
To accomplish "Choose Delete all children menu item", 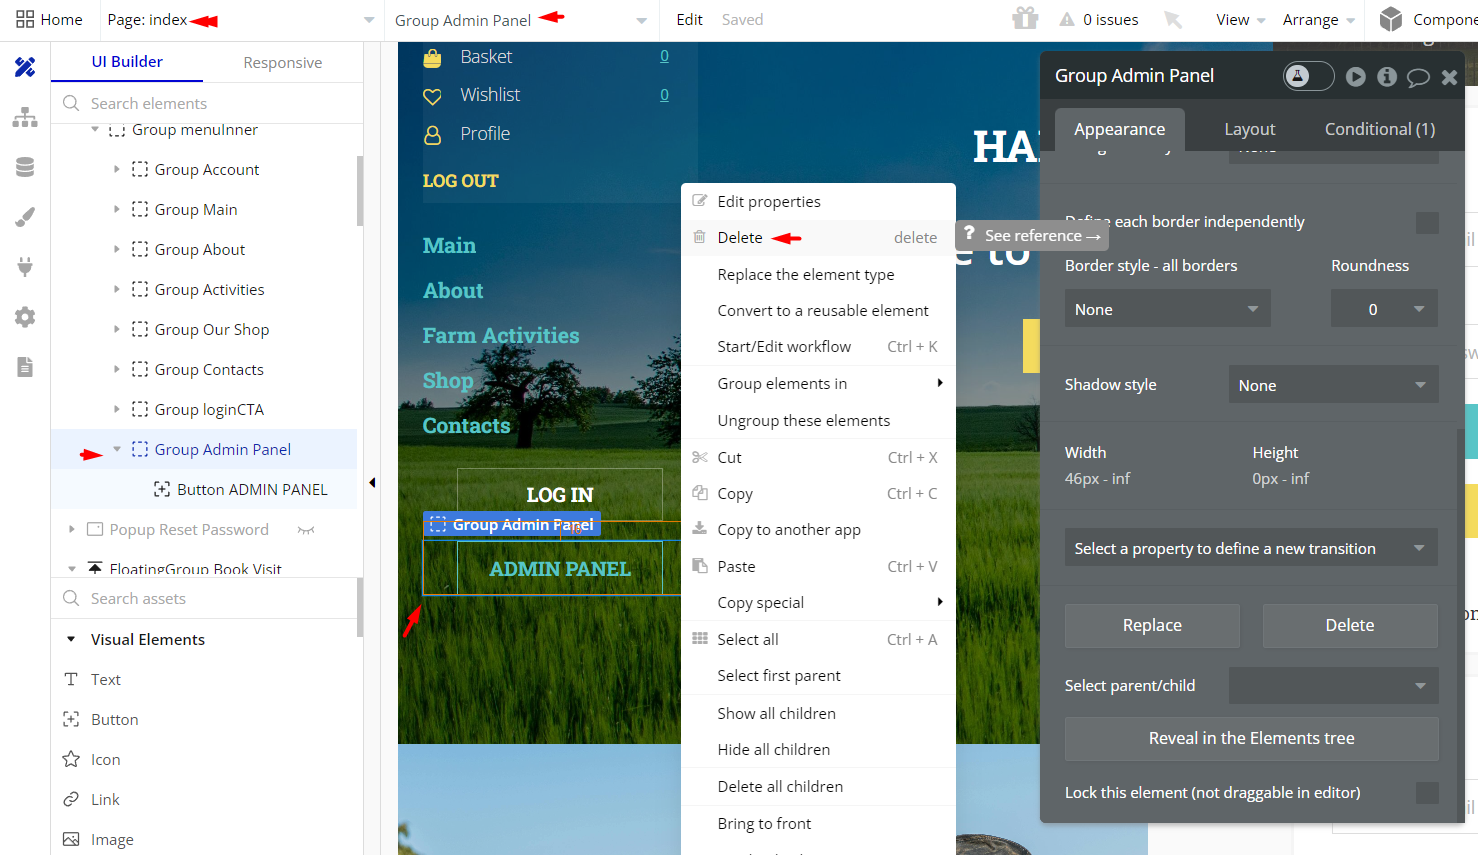I will pyautogui.click(x=818, y=787).
